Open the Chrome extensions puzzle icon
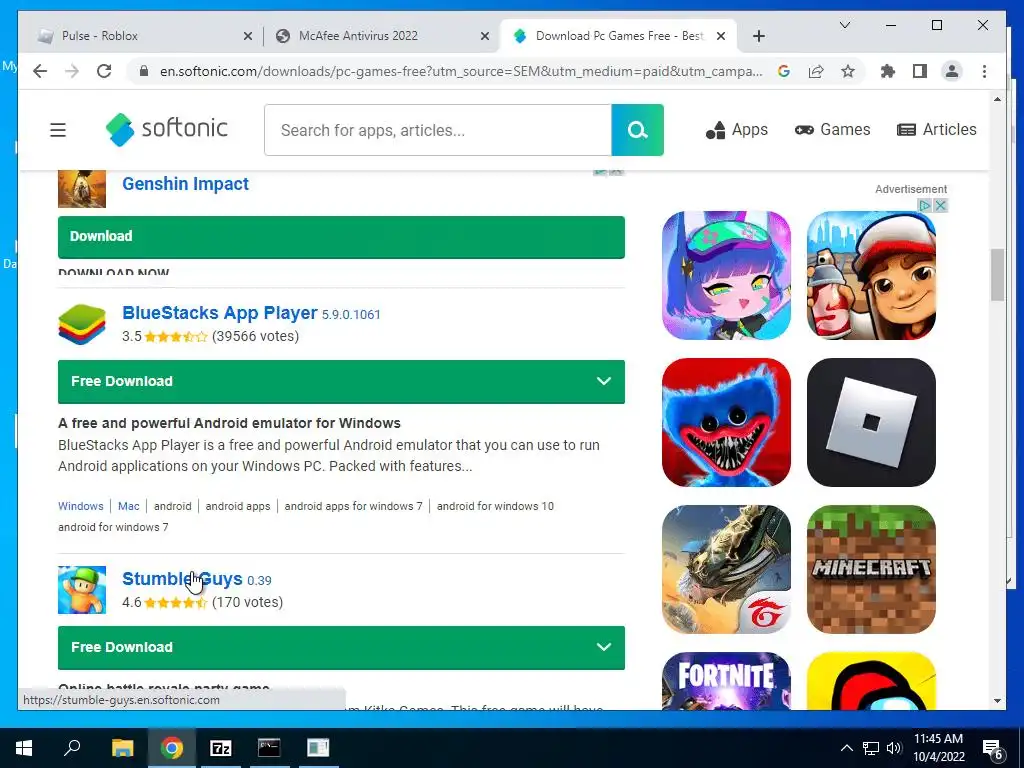This screenshot has width=1024, height=768. 888,71
